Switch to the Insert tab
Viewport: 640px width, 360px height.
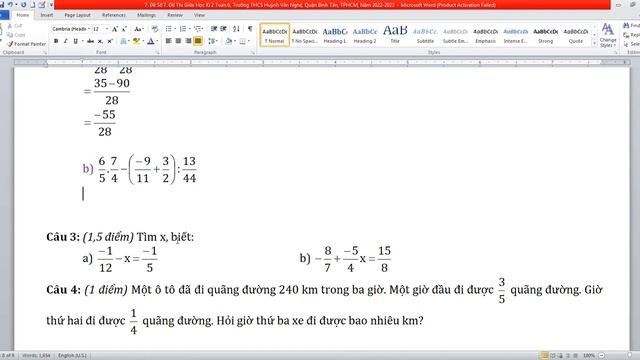click(47, 15)
